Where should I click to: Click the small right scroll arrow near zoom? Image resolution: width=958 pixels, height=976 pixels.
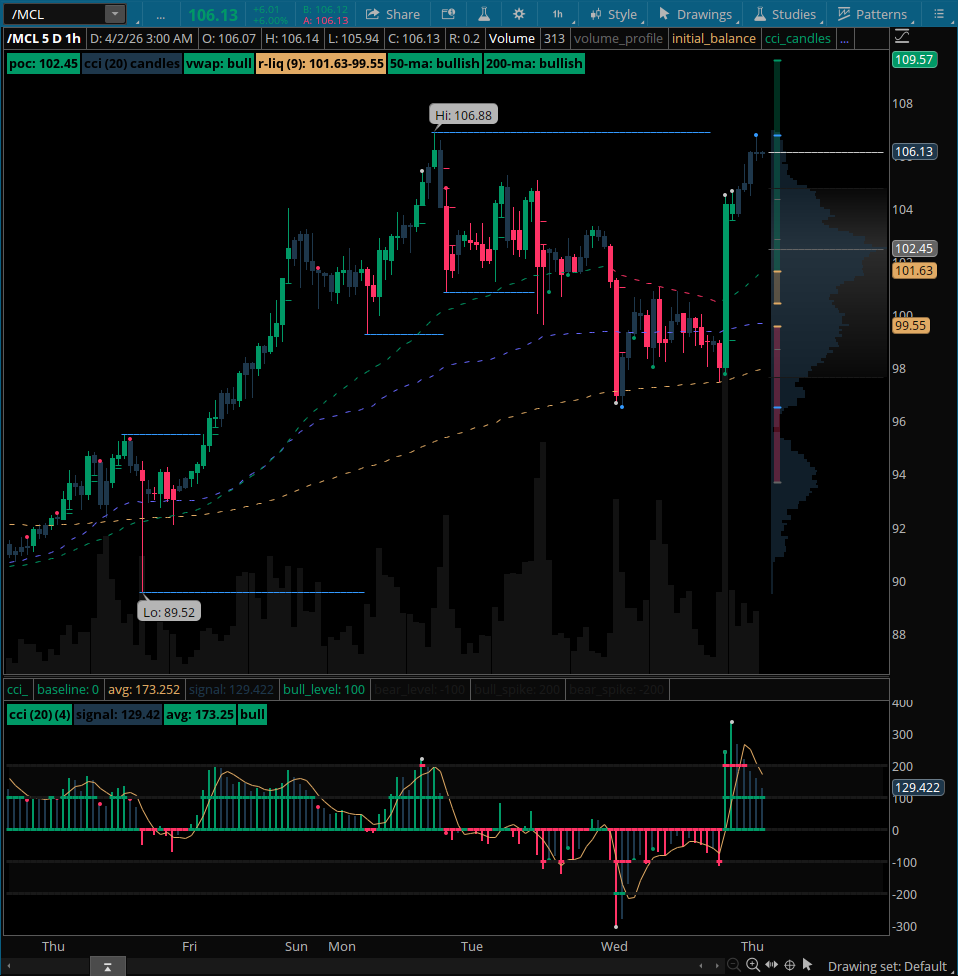pyautogui.click(x=717, y=967)
